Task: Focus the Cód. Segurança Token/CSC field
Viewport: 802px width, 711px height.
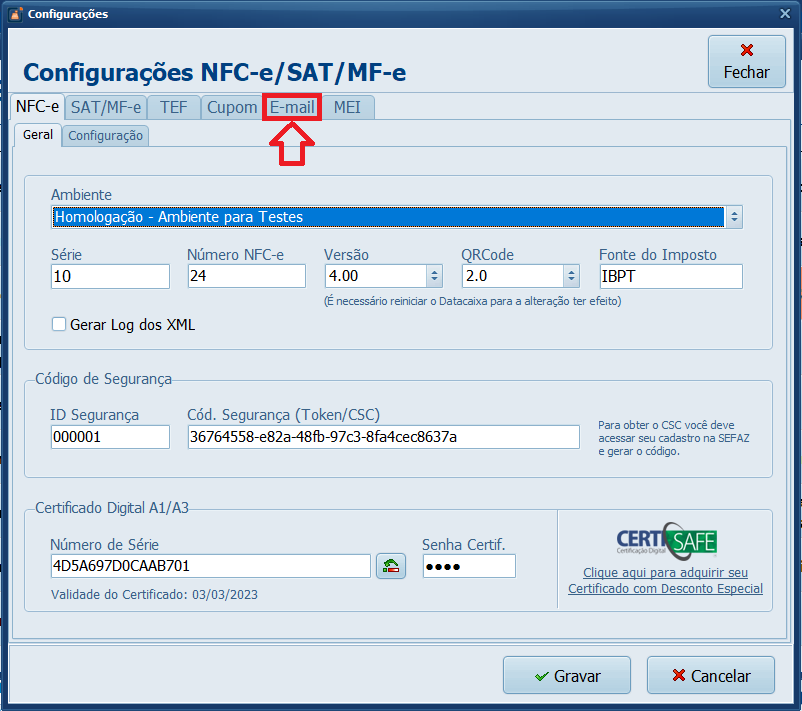Action: (383, 437)
